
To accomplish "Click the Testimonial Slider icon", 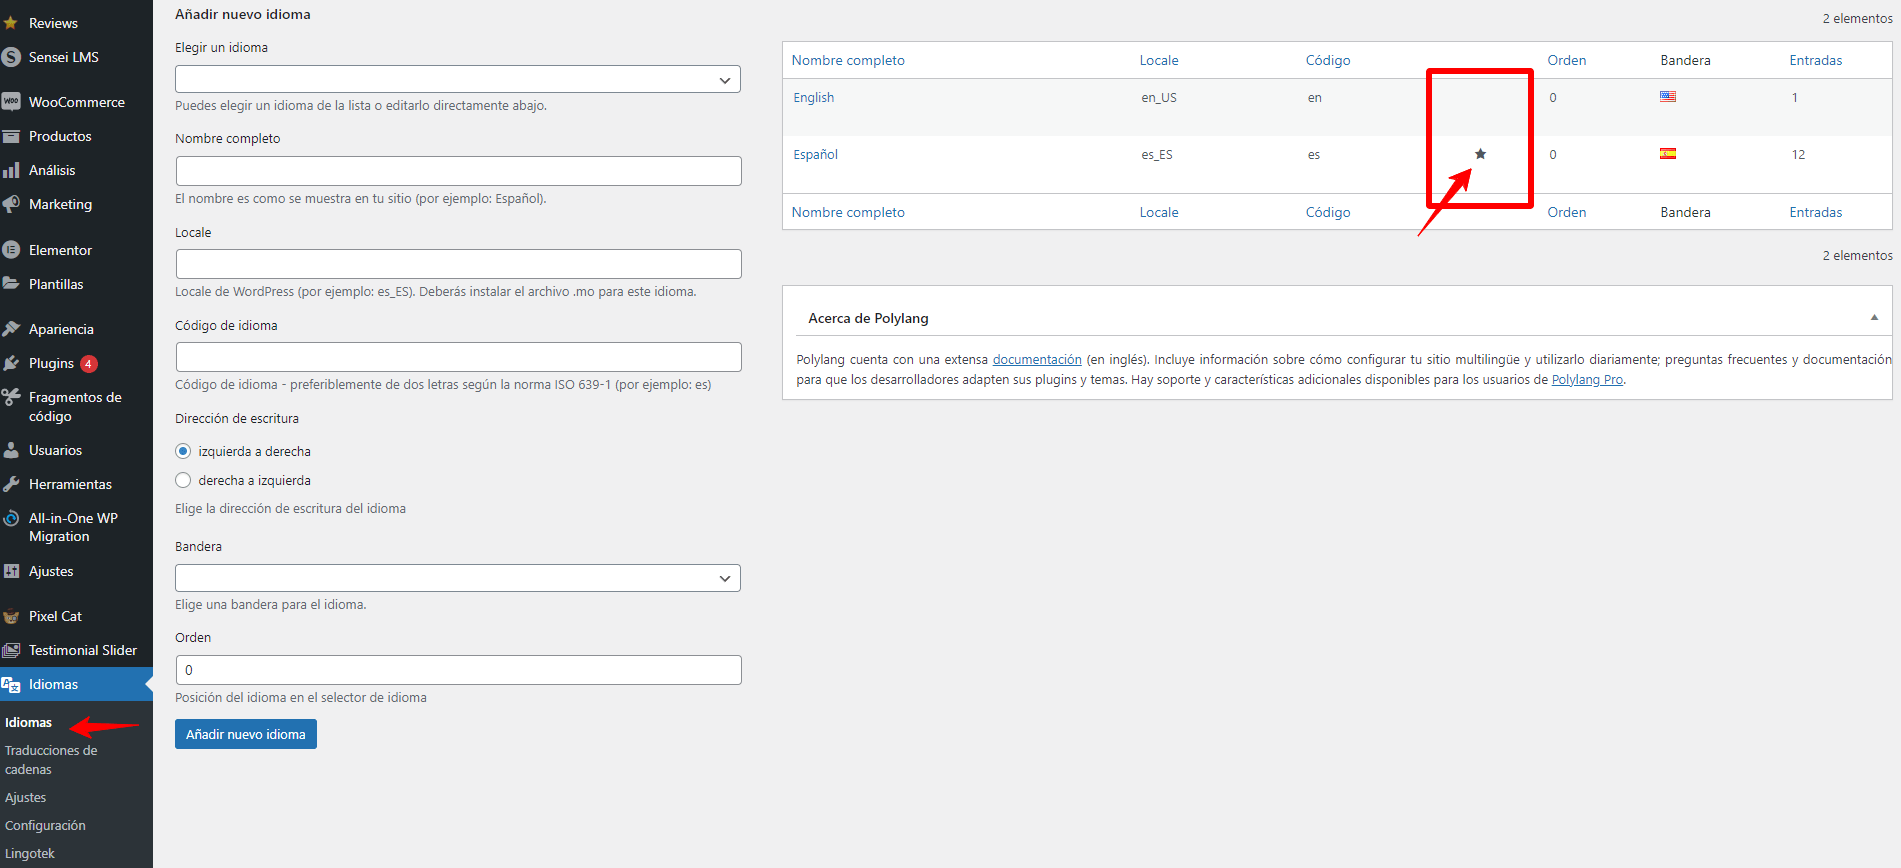I will (11, 650).
